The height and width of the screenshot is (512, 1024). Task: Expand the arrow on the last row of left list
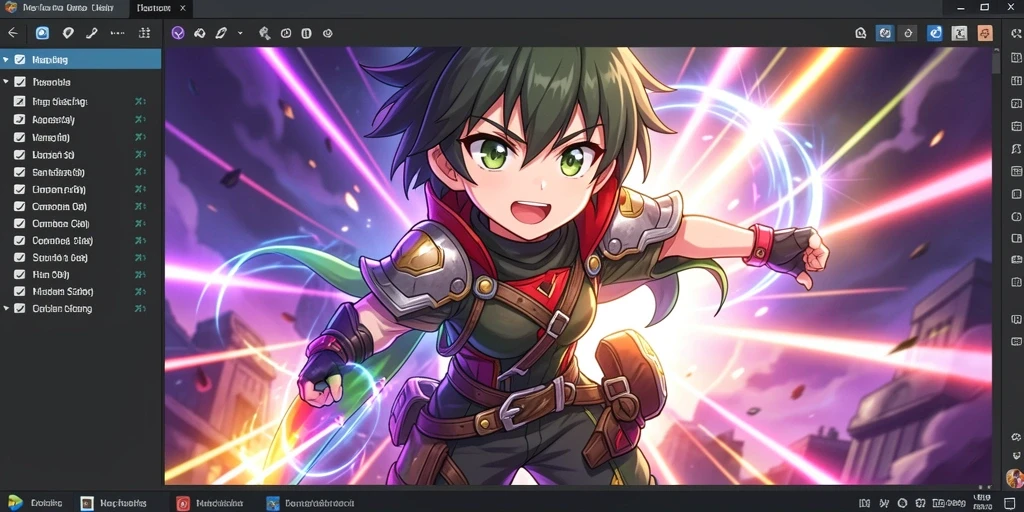click(6, 308)
